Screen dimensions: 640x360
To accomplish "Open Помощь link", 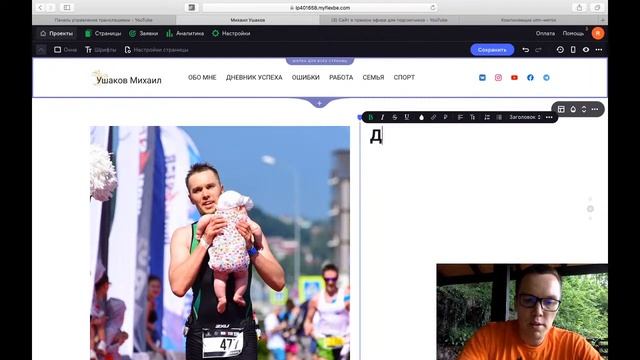I will pos(573,33).
